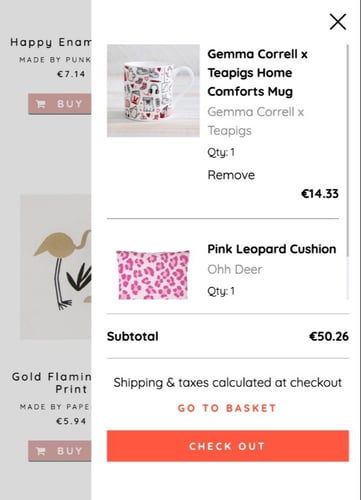Click the Ohh Deer brand name
361x500 pixels.
click(235, 269)
